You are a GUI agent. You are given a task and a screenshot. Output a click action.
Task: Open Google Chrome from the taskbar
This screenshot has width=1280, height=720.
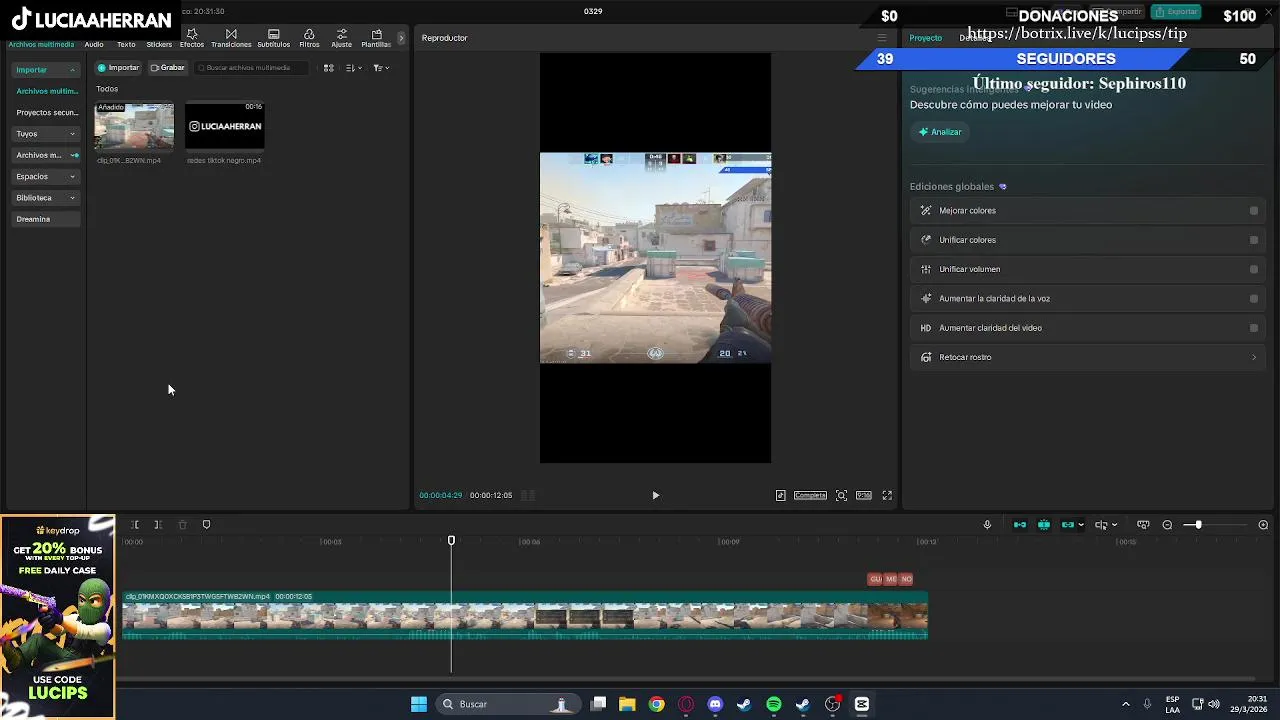coord(656,704)
